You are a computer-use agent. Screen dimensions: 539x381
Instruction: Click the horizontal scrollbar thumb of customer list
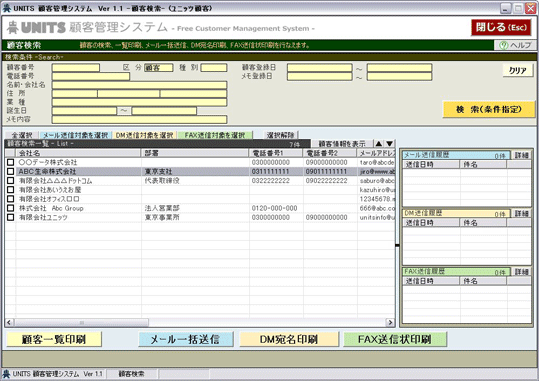[x=82, y=323]
